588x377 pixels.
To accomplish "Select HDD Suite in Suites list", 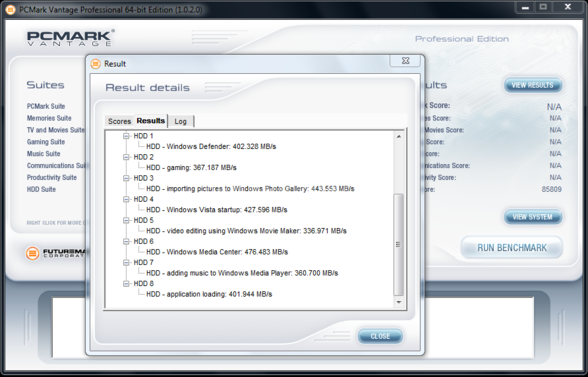I will point(41,189).
